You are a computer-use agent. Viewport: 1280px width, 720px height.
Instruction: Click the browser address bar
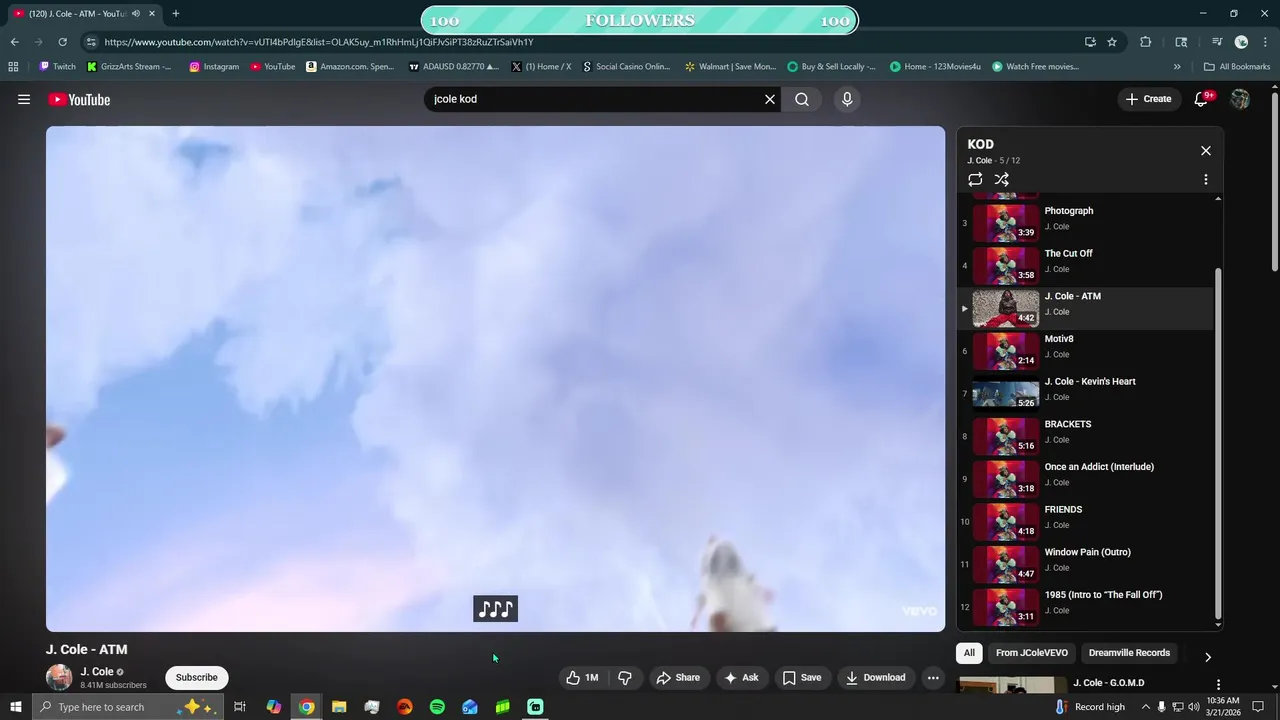pyautogui.click(x=580, y=42)
